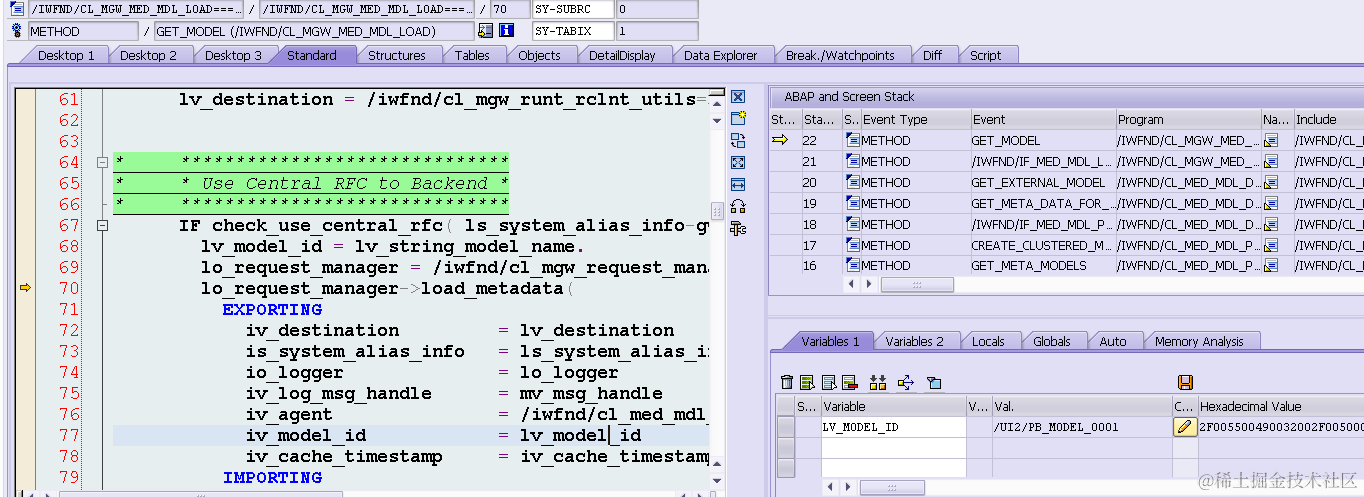Click the SY-SUBRC value field
The width and height of the screenshot is (1364, 497).
tap(656, 9)
